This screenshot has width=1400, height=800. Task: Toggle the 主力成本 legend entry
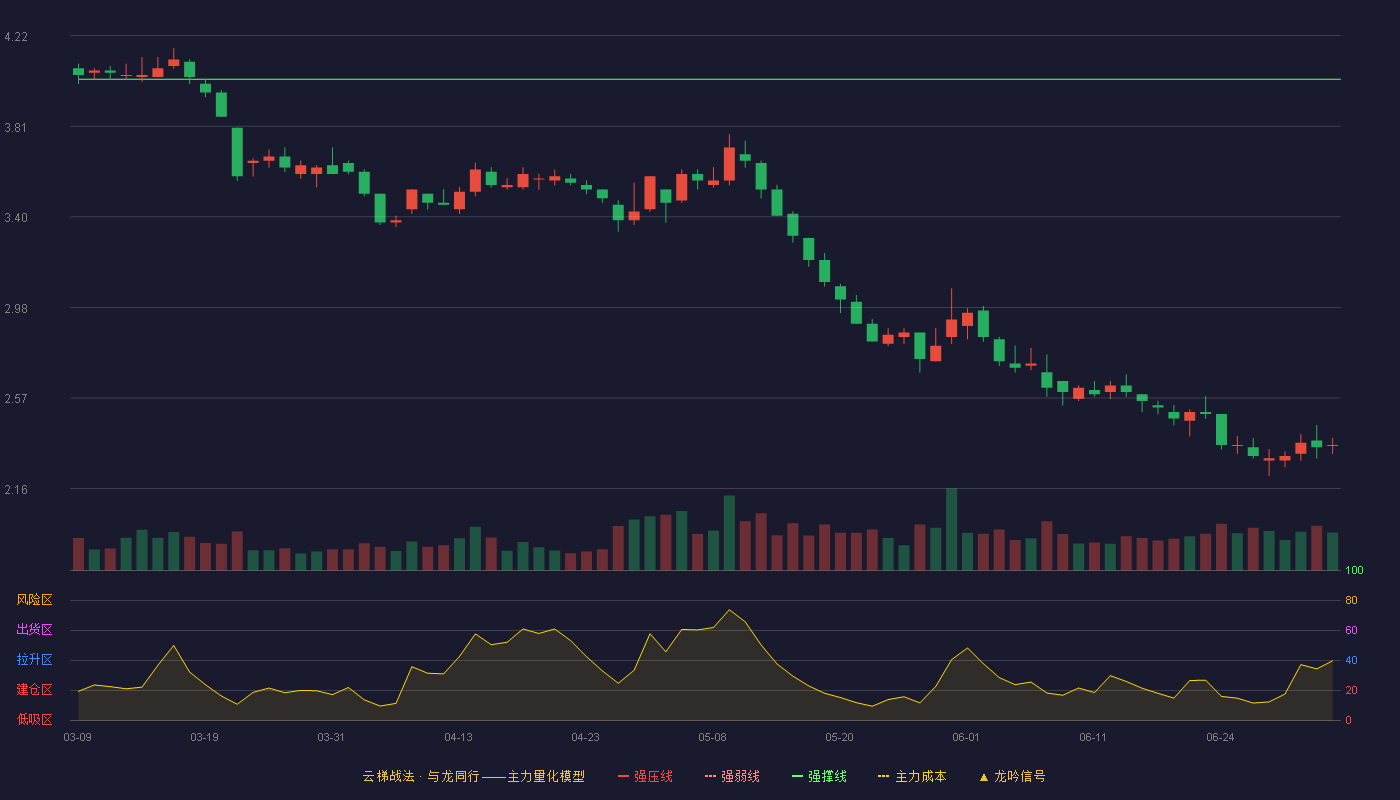[912, 776]
